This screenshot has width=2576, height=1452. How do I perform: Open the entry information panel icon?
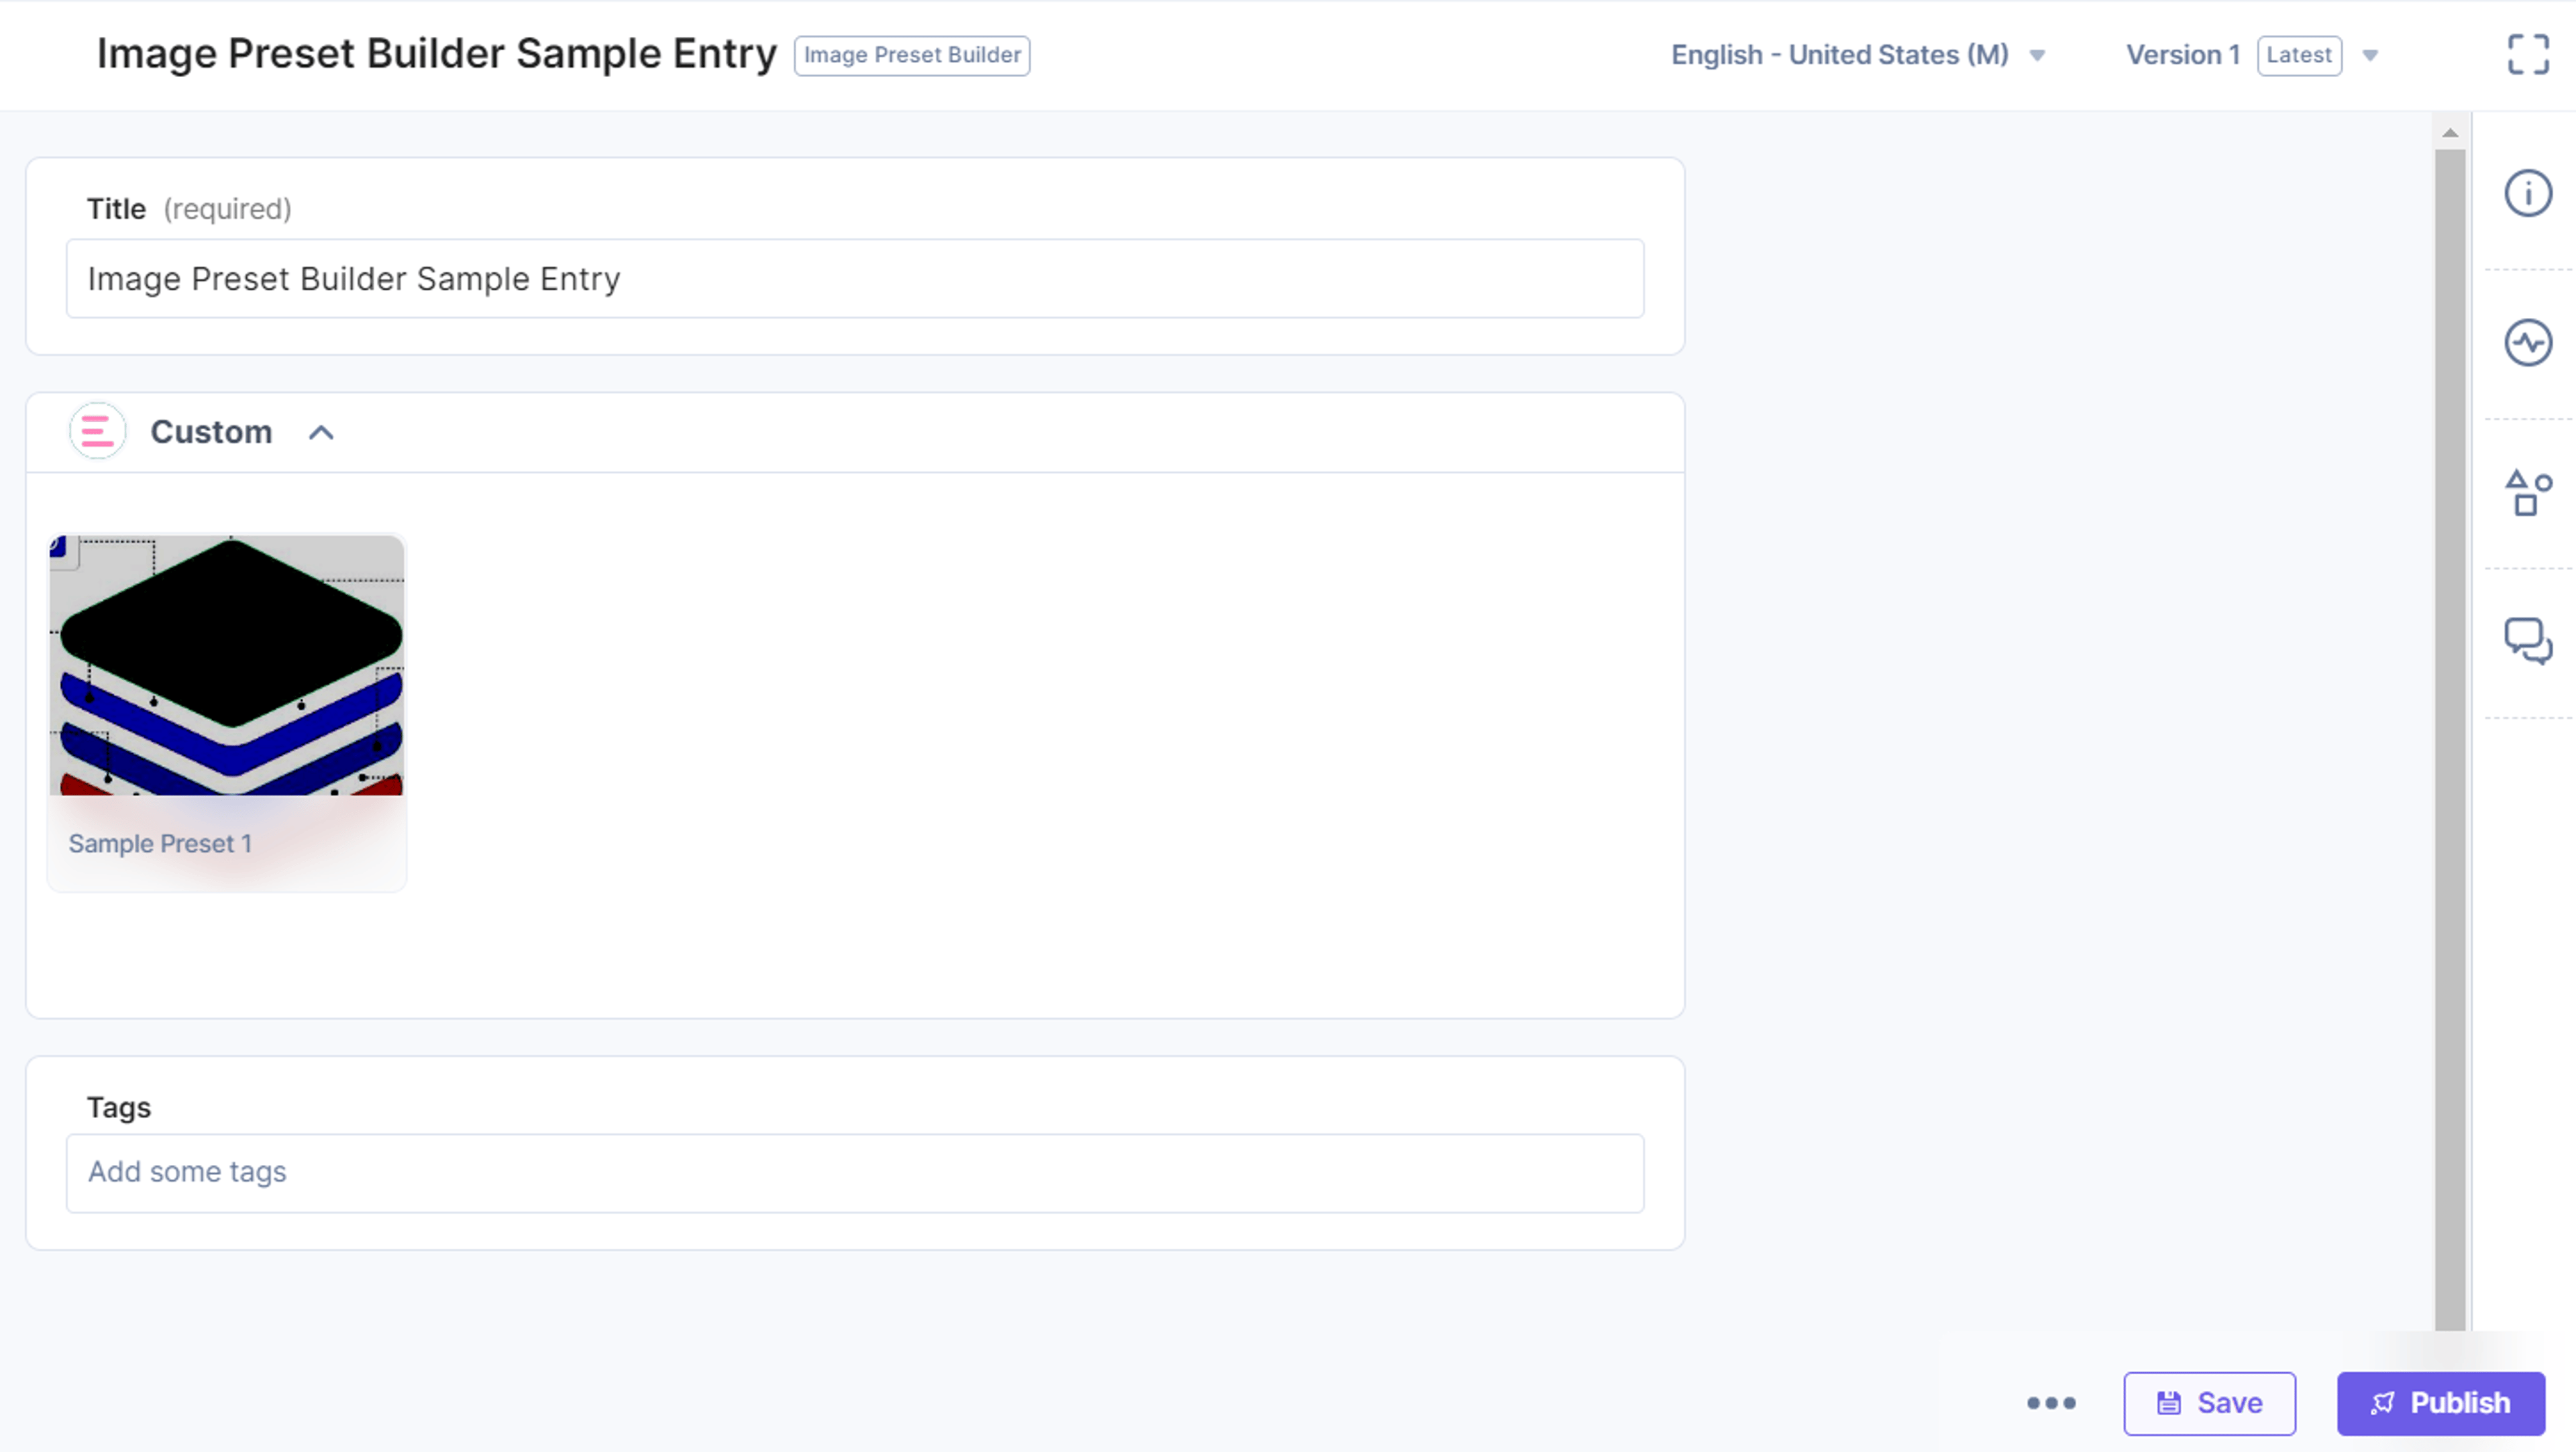coord(2527,193)
